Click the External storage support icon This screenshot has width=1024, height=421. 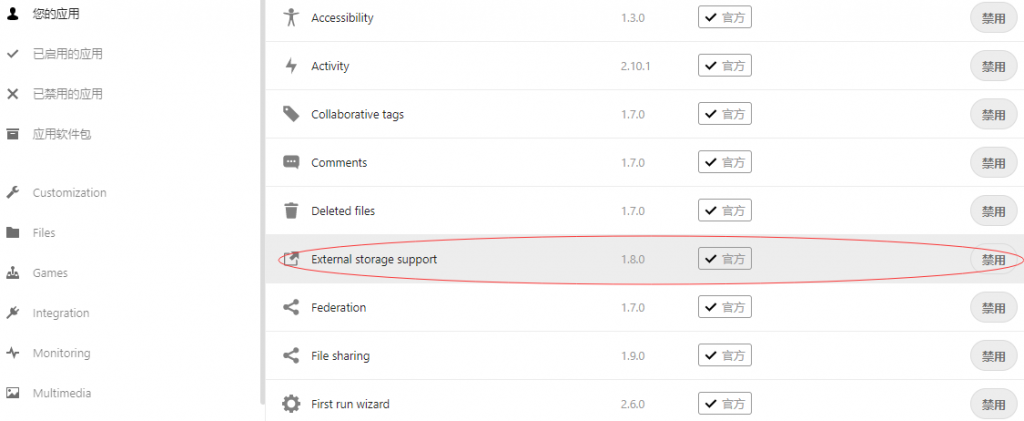click(x=291, y=259)
